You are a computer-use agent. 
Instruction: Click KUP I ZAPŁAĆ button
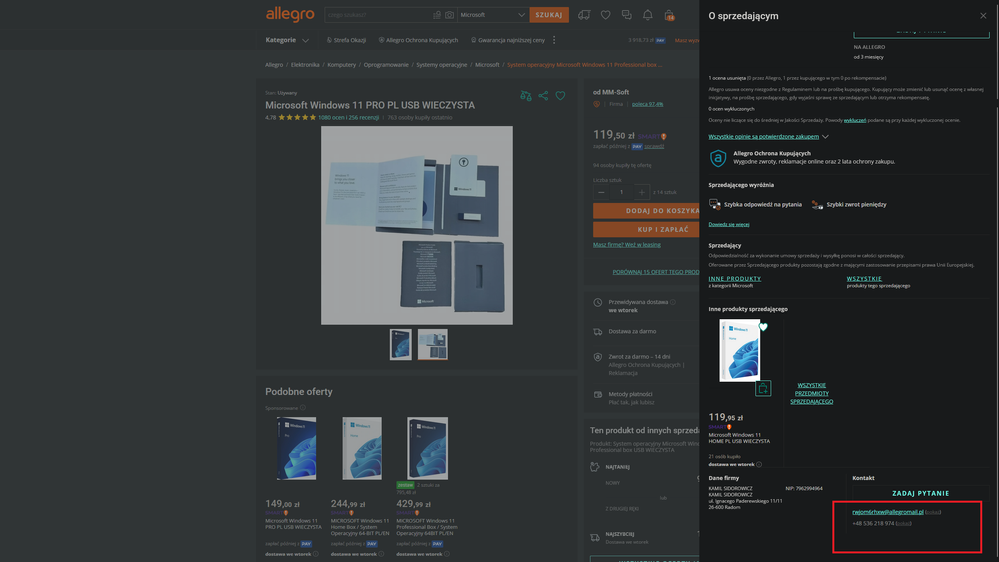646,229
